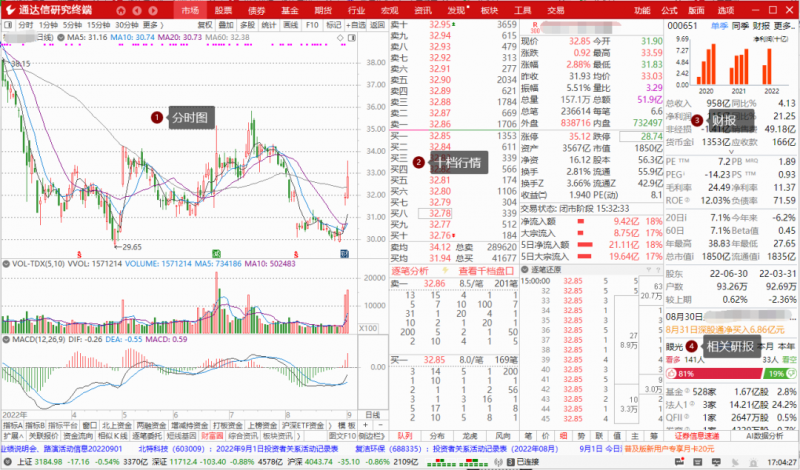The width and height of the screenshot is (800, 470).
Task: Select 同季 in the financial panel
Action: point(741,26)
